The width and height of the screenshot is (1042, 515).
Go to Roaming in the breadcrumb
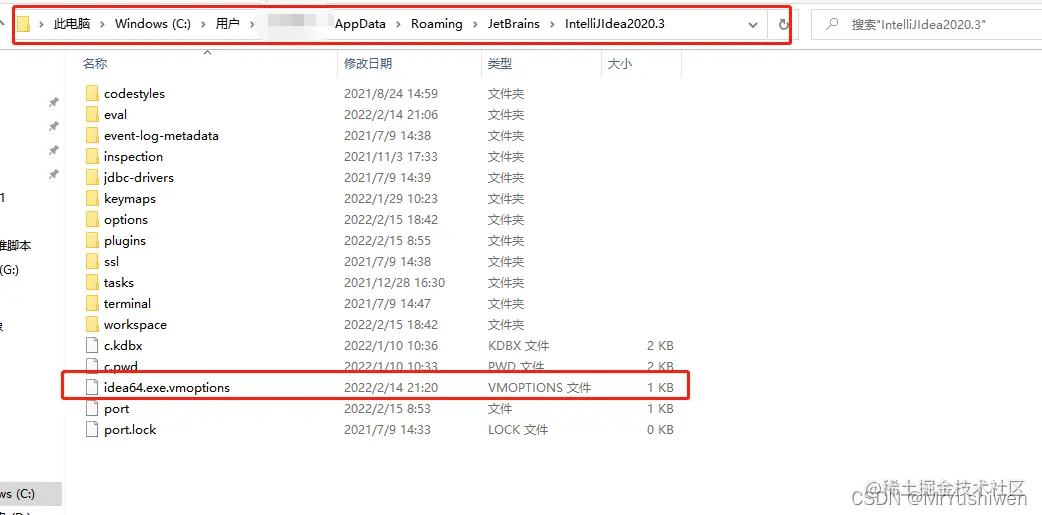pos(437,24)
